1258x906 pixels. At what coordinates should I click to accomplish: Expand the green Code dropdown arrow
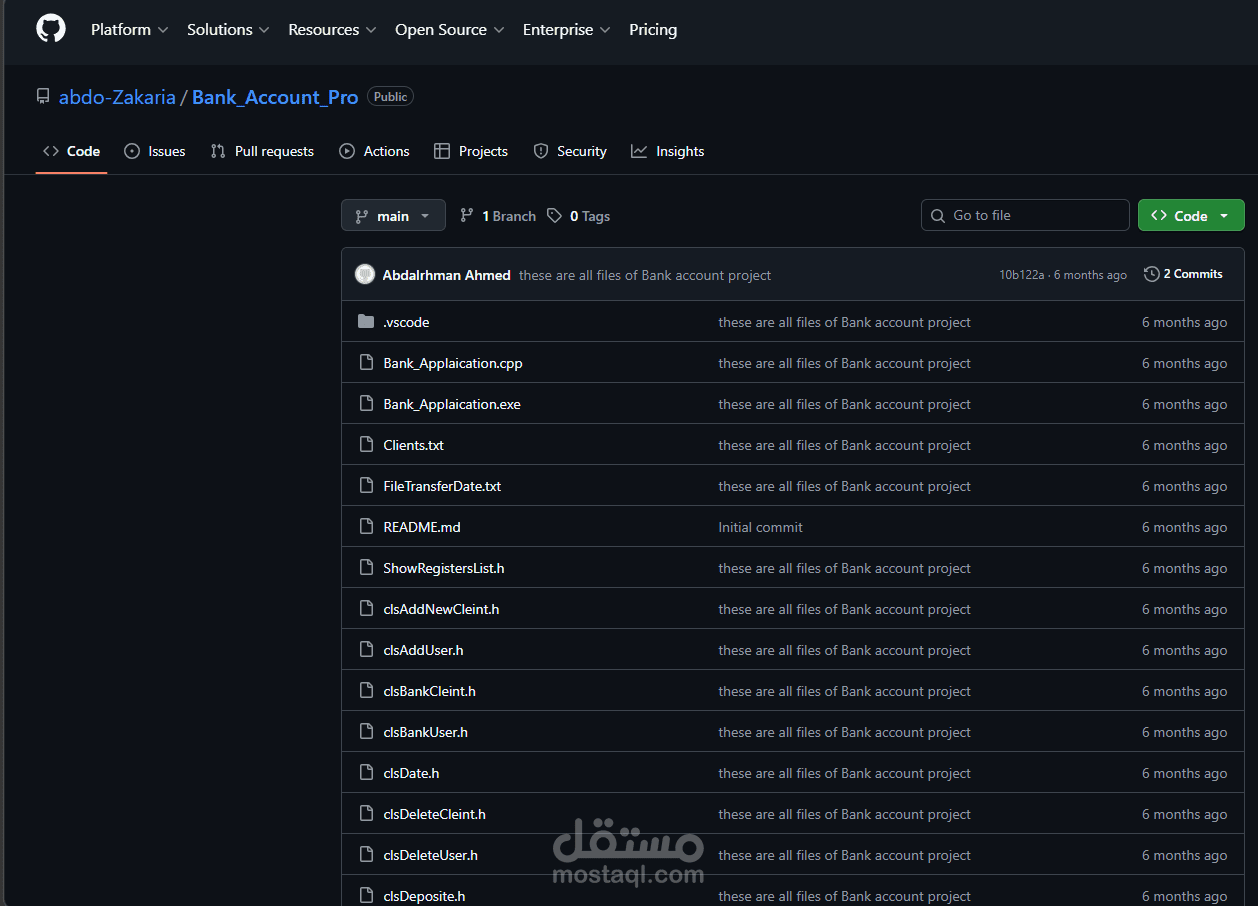1222,214
